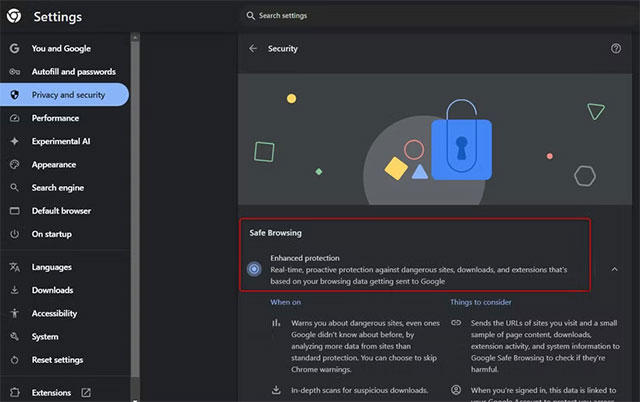Click the Security page title
Screen dimensions: 640x402
(x=282, y=49)
